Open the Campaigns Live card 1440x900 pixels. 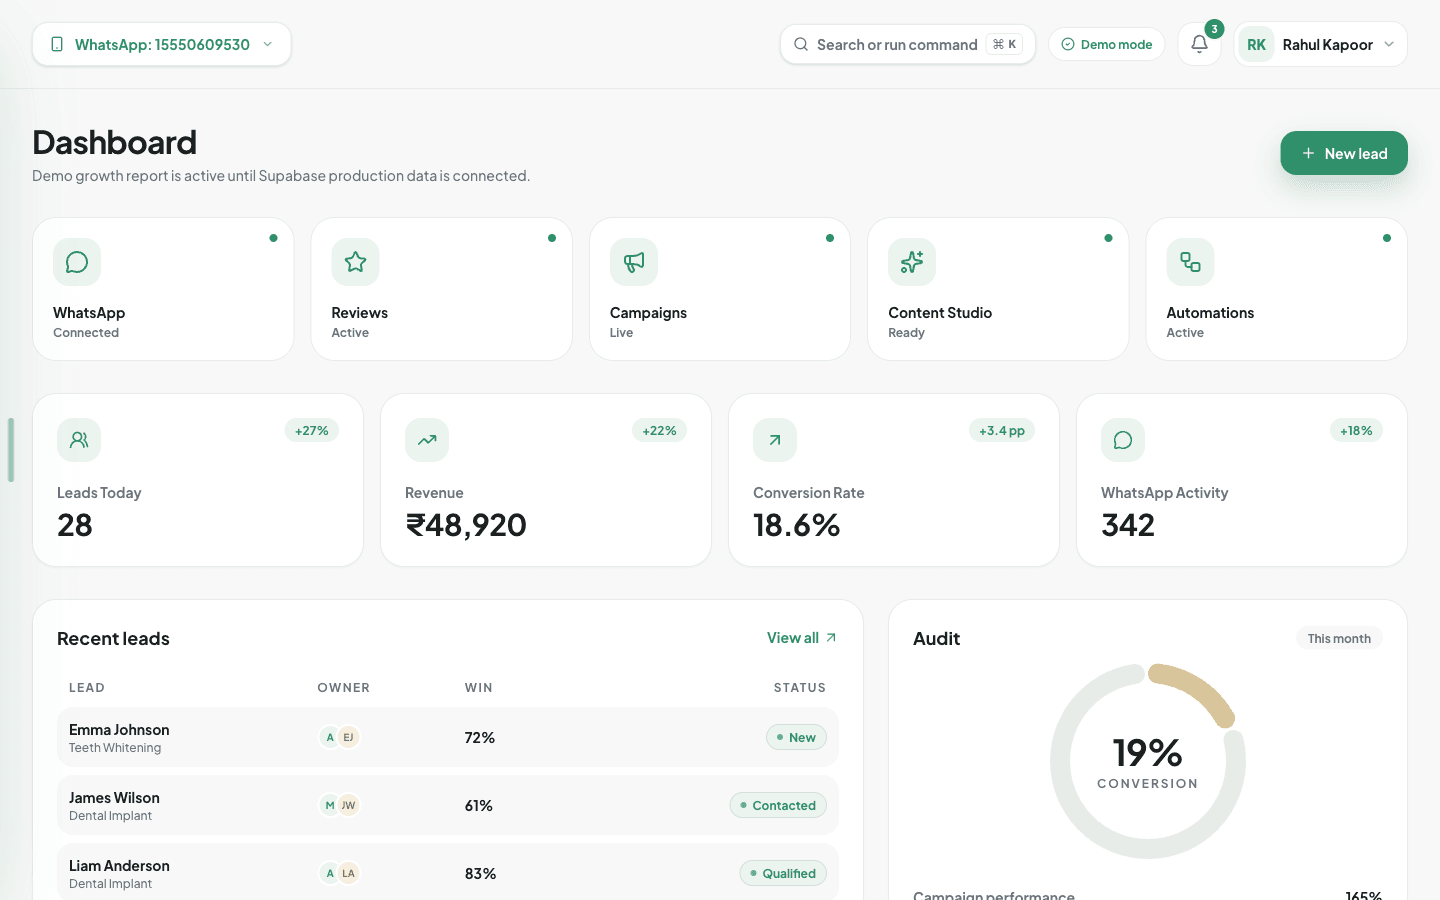coord(720,289)
